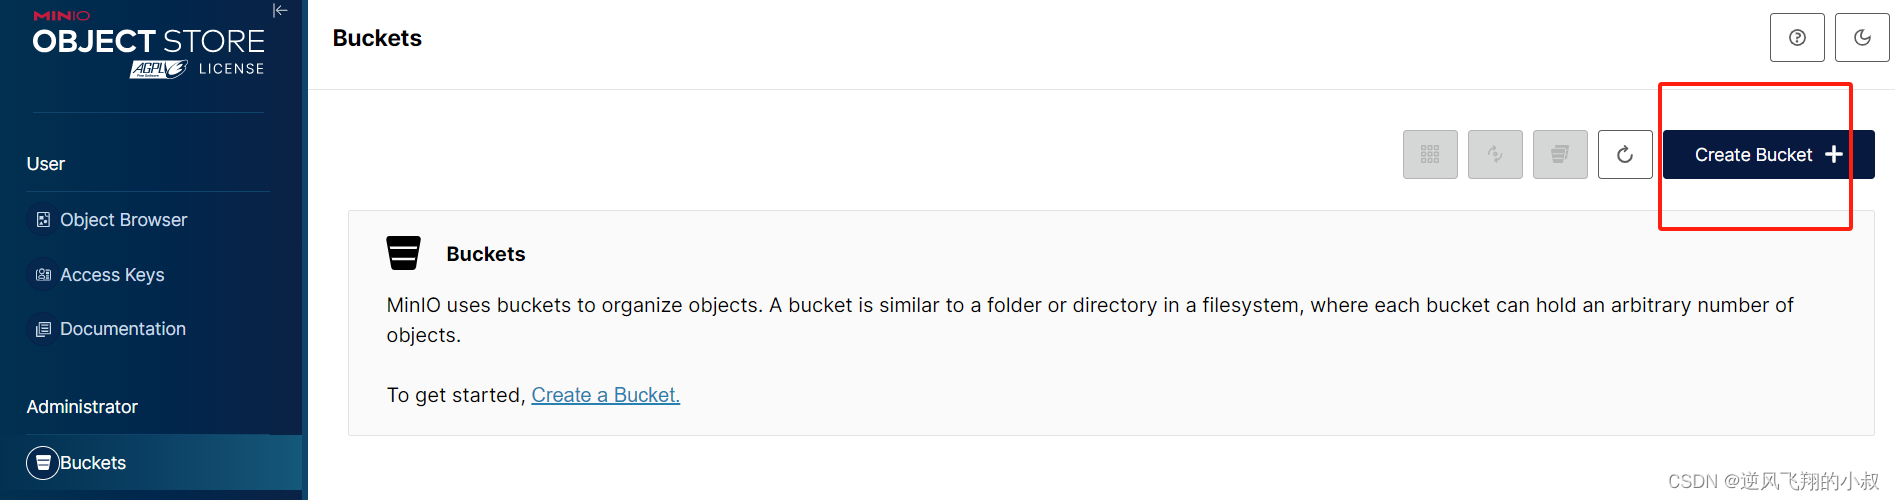Click the select multiple buckets grid icon
The height and width of the screenshot is (500, 1895).
pyautogui.click(x=1430, y=155)
